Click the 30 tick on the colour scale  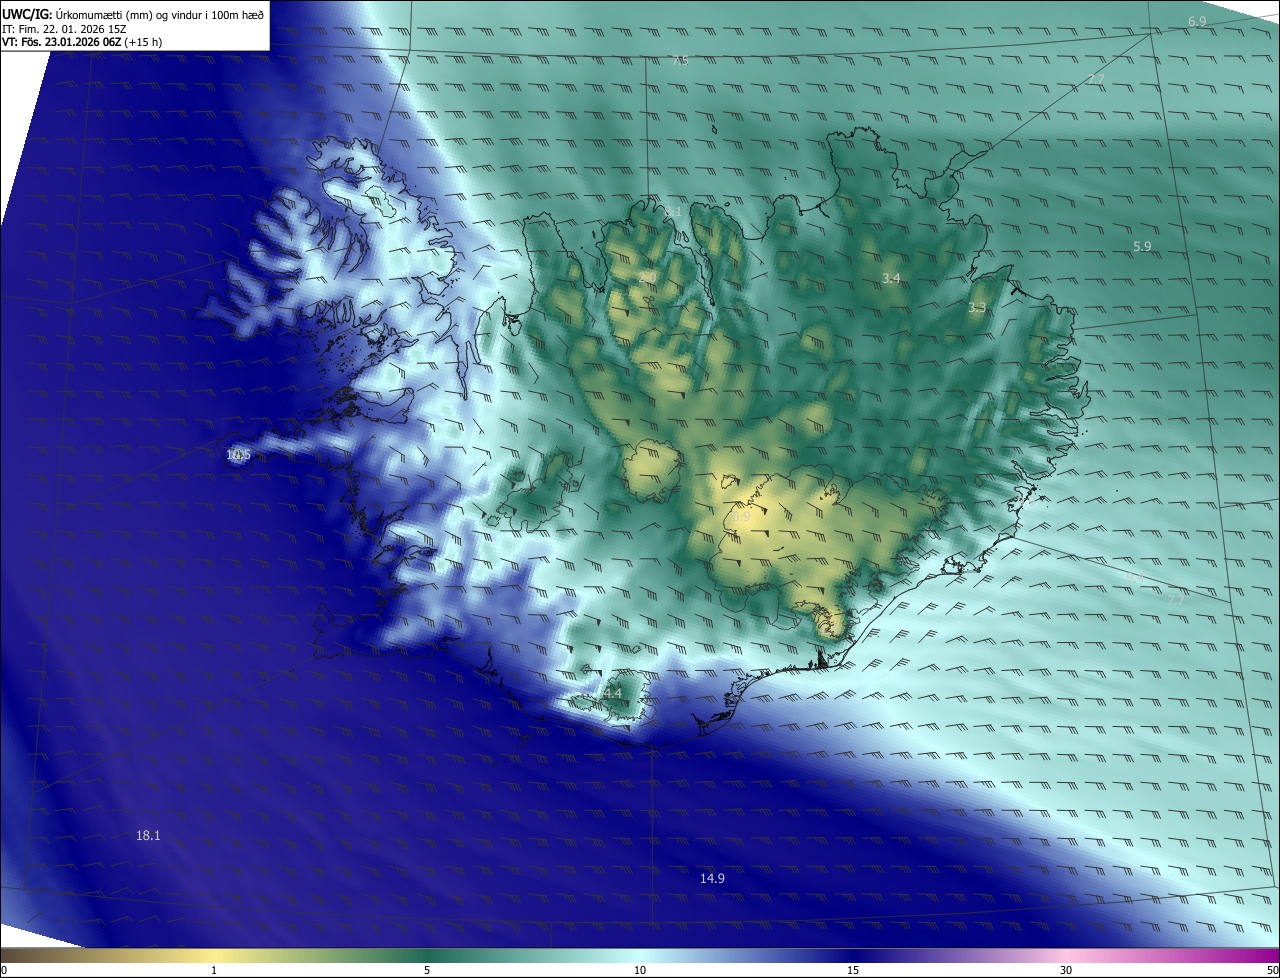(1066, 970)
